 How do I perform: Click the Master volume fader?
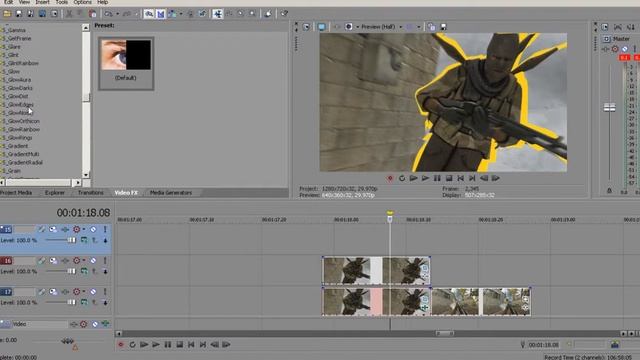(x=609, y=108)
